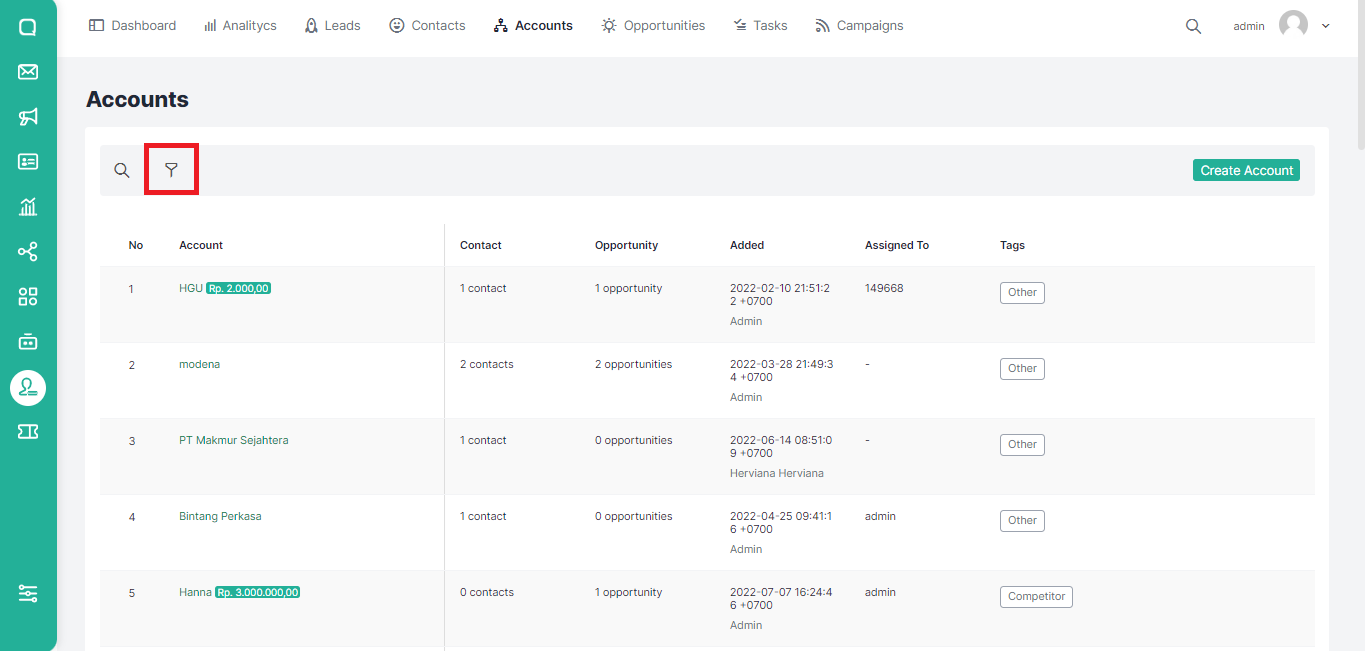Open the Campaigns tab
The width and height of the screenshot is (1365, 651).
tap(859, 26)
